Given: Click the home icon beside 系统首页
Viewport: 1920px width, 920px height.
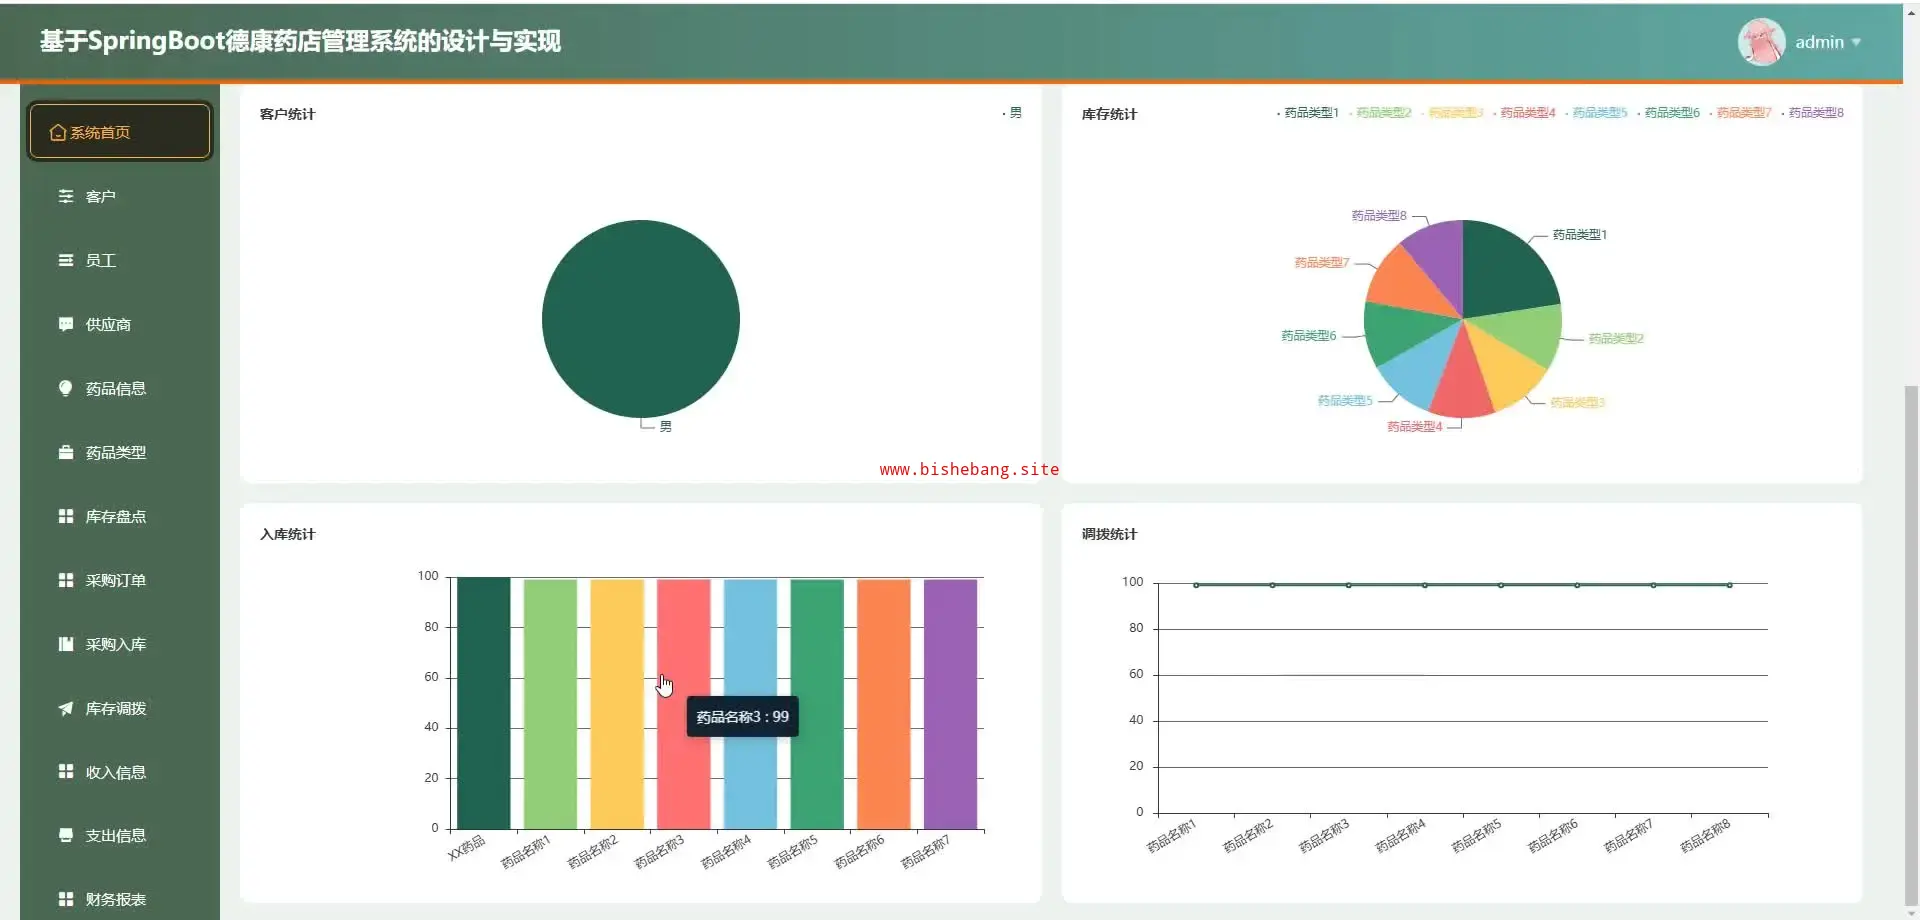Looking at the screenshot, I should pyautogui.click(x=58, y=133).
